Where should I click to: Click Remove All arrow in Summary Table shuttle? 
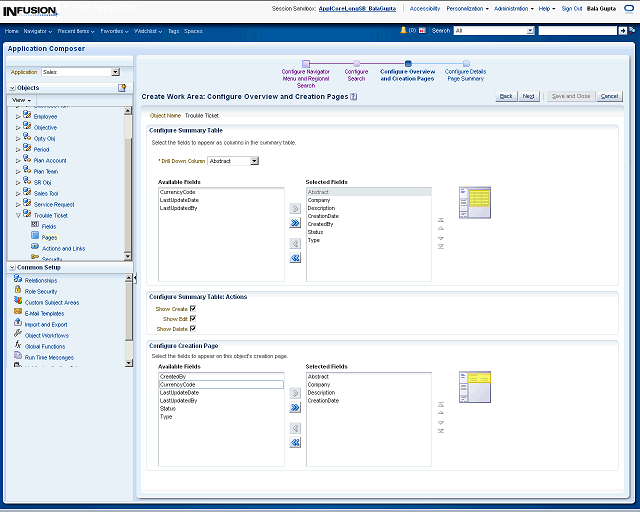[295, 258]
